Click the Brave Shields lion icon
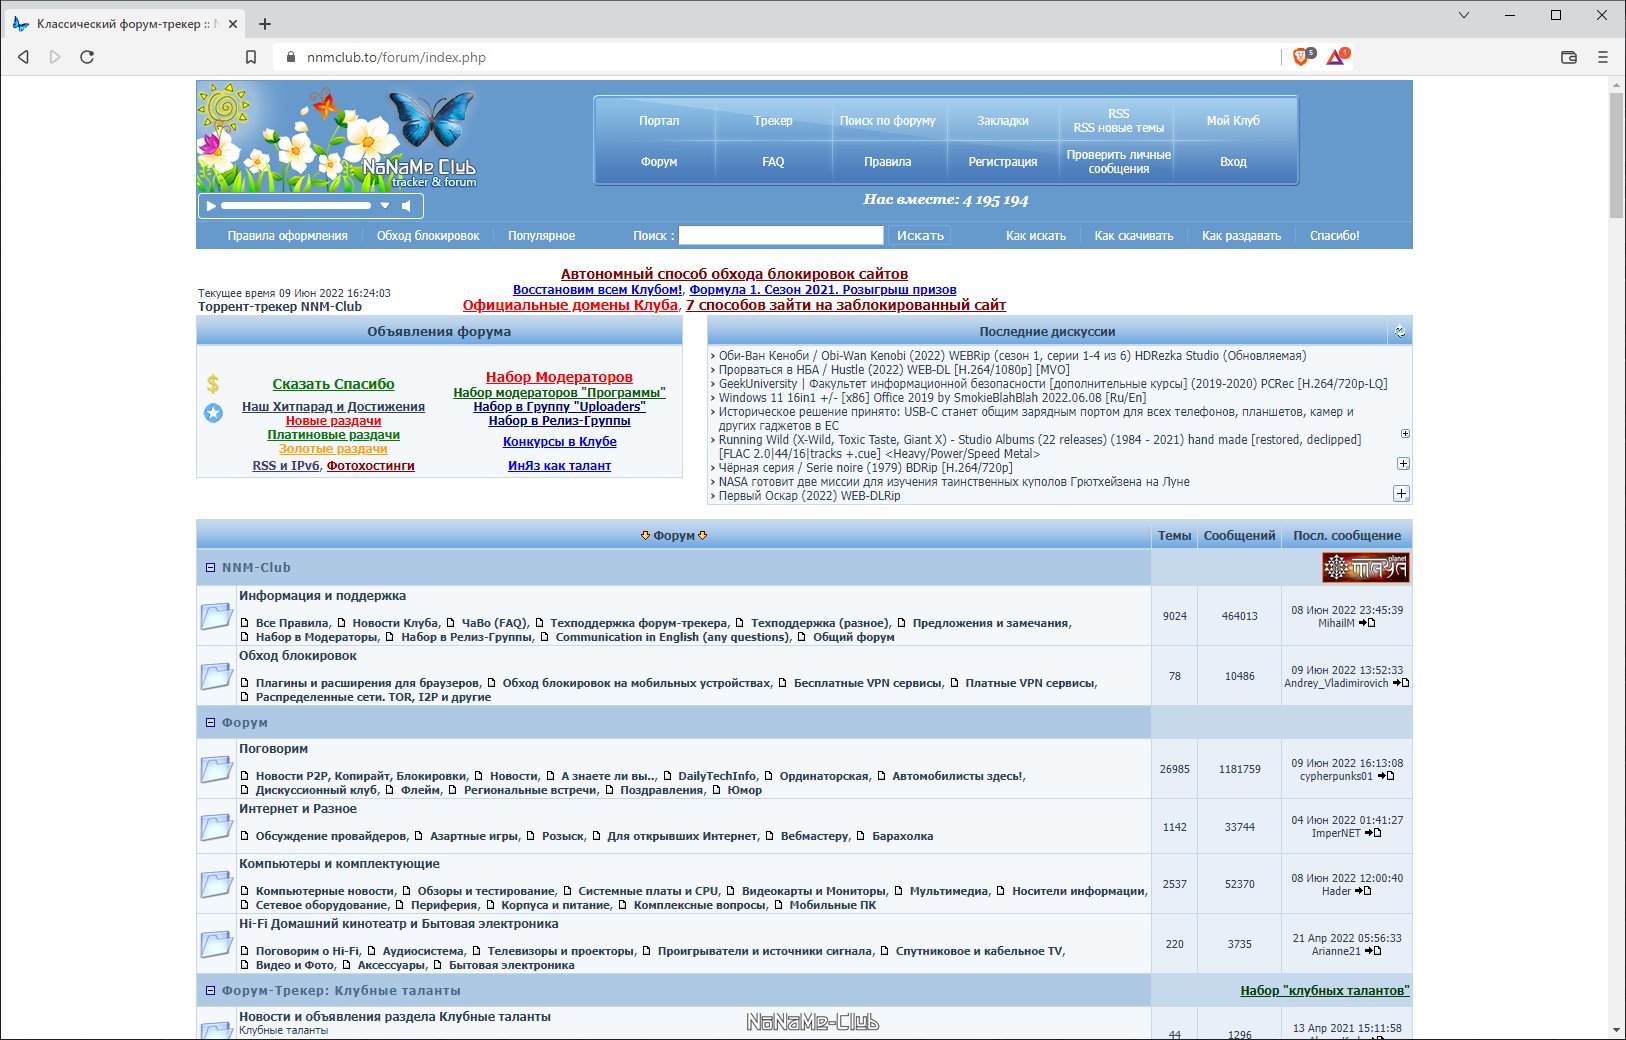 [x=1300, y=57]
